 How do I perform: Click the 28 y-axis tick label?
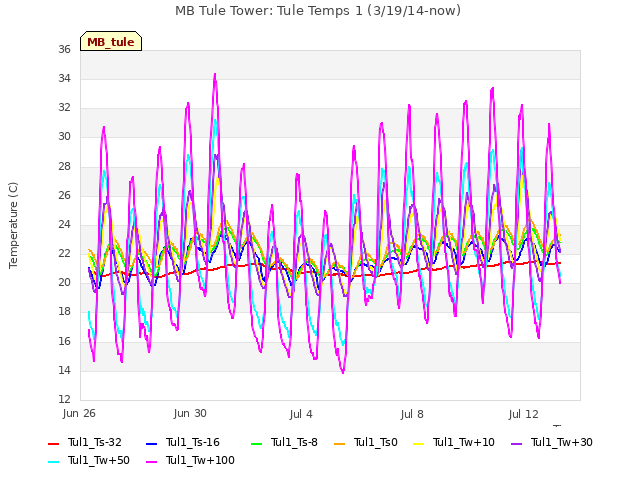click(x=64, y=167)
